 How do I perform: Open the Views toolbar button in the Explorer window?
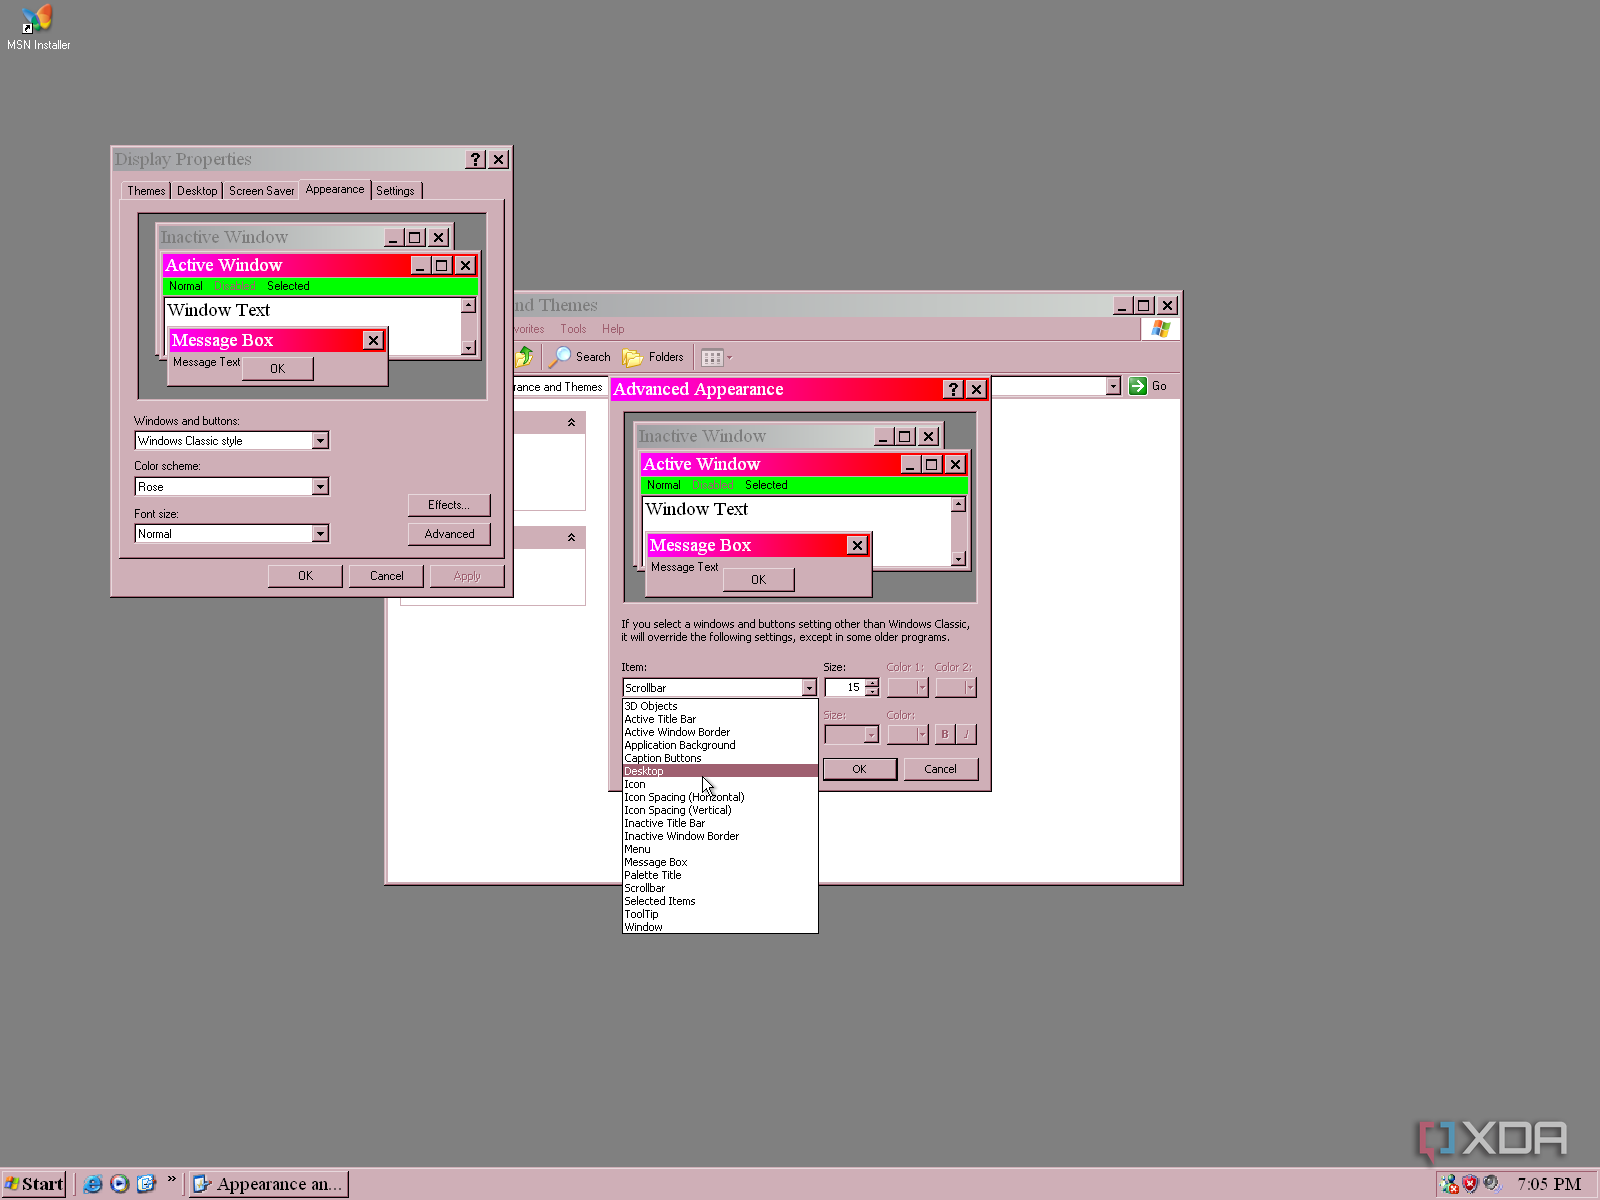click(717, 357)
